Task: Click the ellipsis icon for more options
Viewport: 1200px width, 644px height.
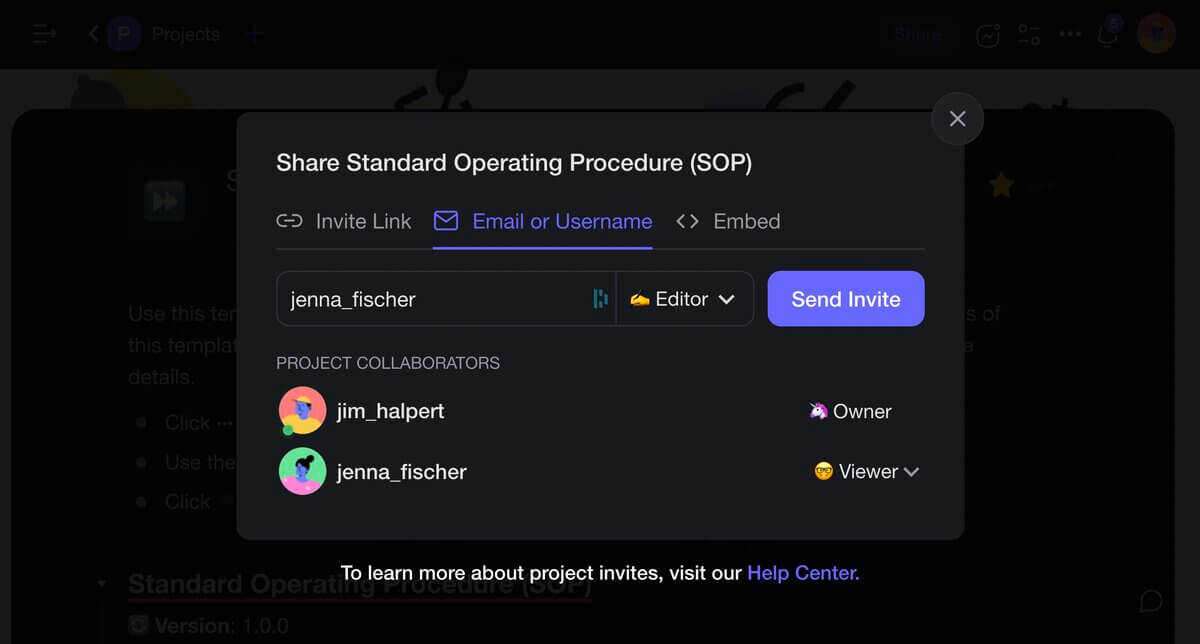Action: pyautogui.click(x=1069, y=34)
